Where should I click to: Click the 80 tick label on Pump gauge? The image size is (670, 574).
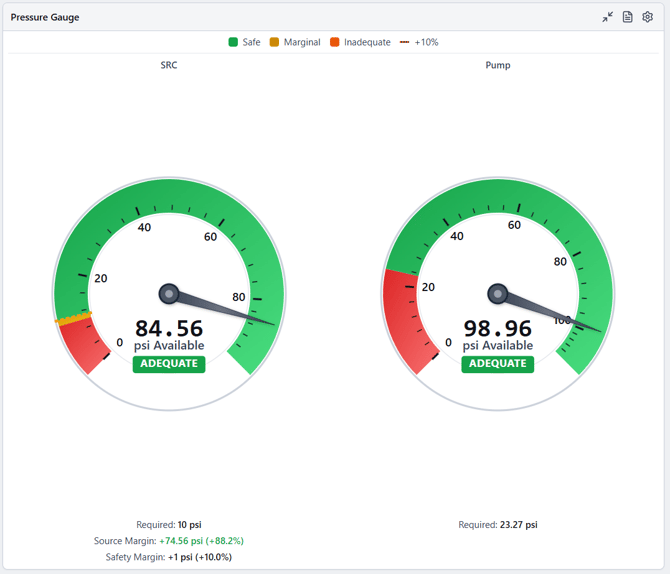click(x=560, y=262)
